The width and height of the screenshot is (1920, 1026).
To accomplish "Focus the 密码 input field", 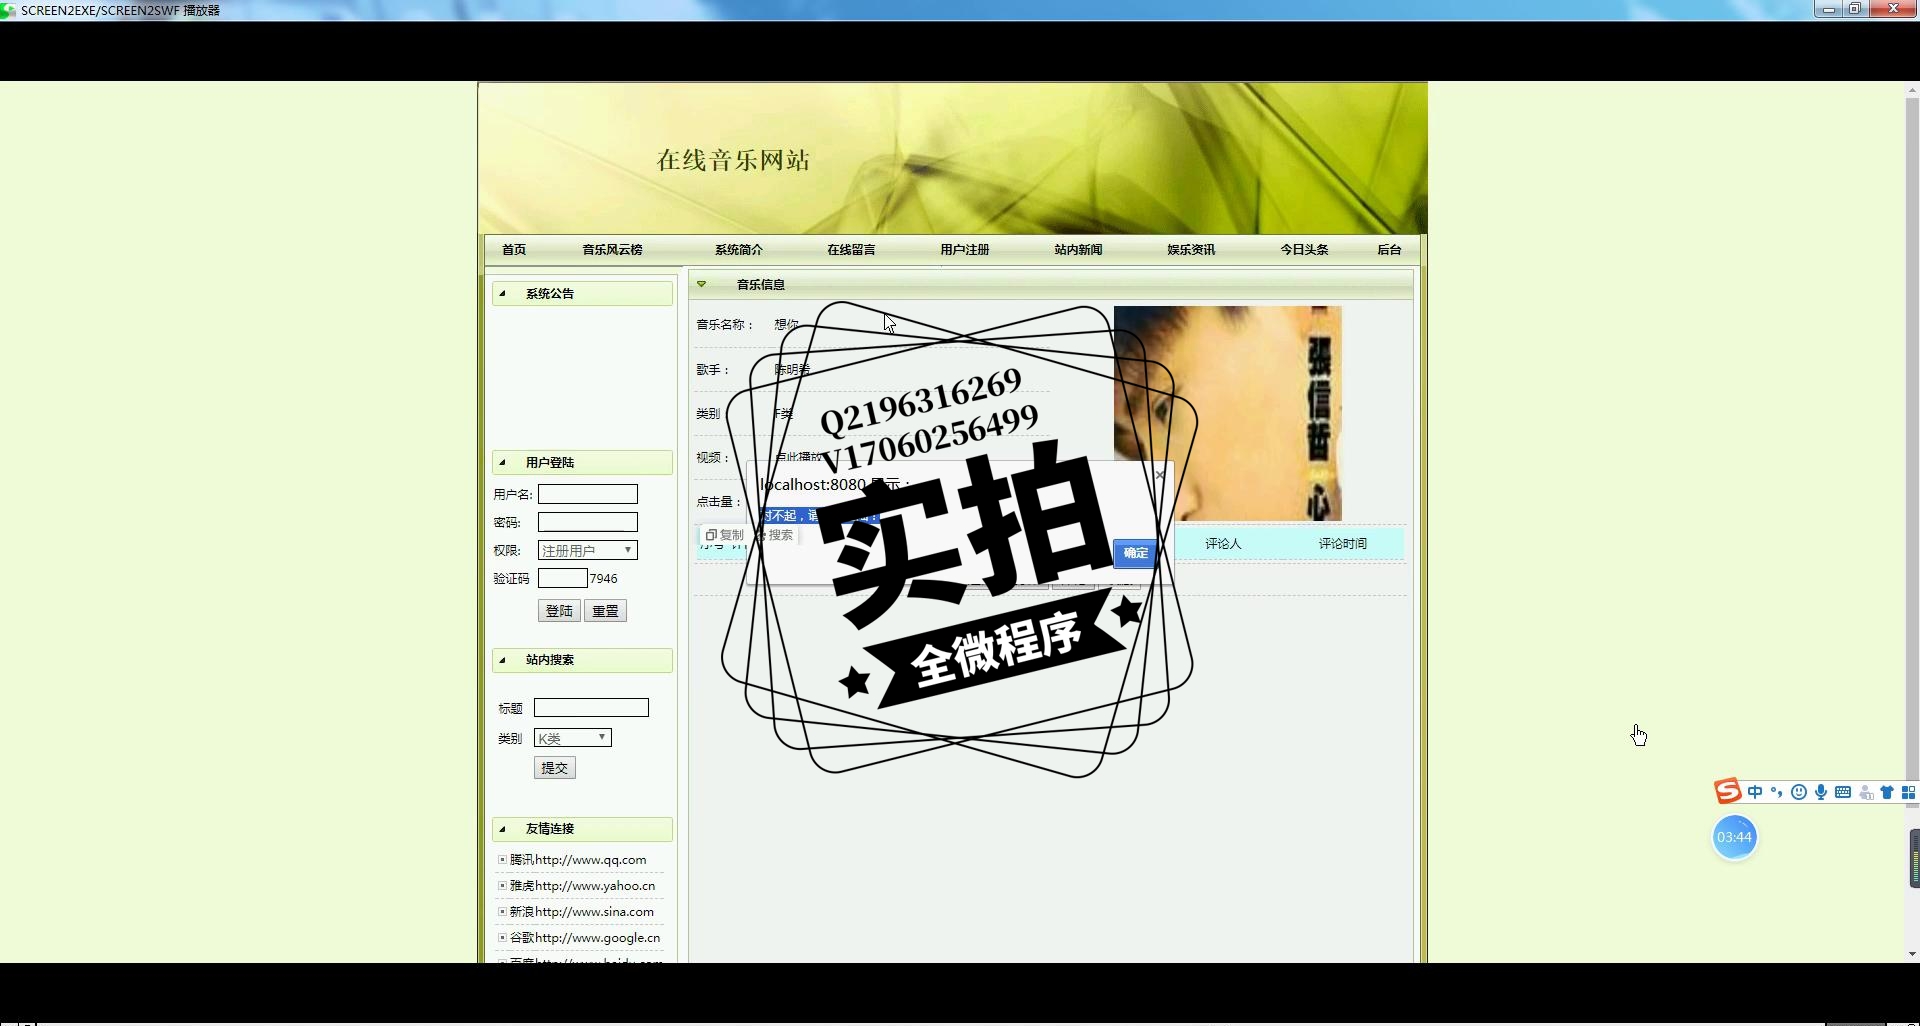I will tap(587, 522).
